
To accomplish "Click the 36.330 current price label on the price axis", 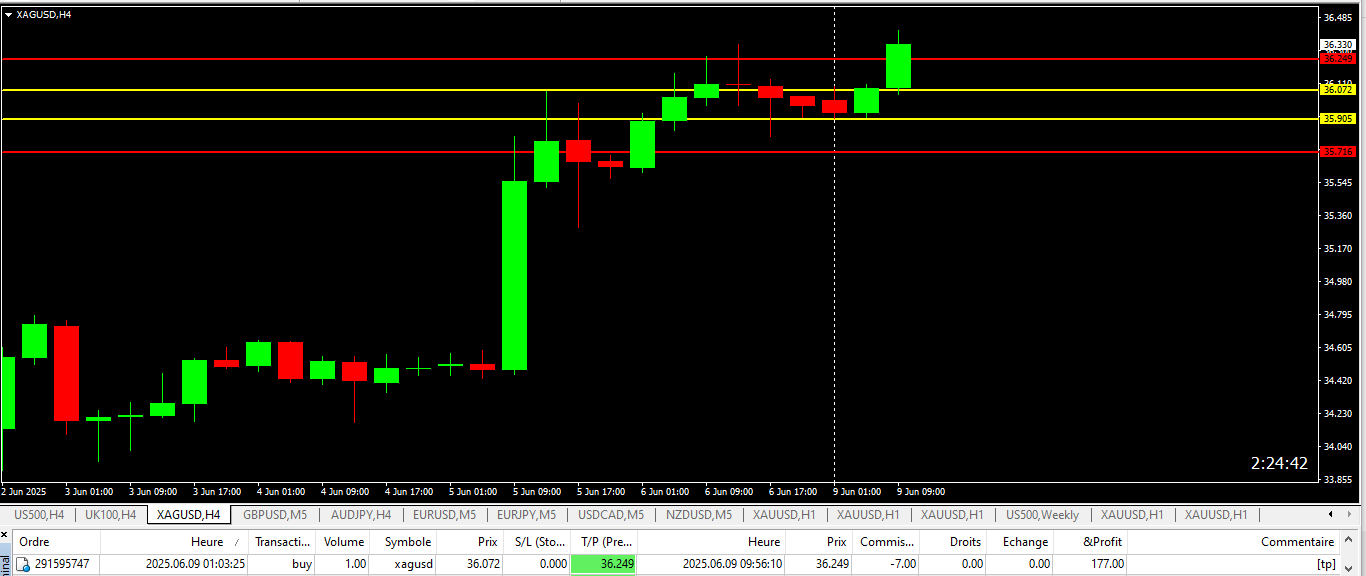I will click(x=1337, y=44).
